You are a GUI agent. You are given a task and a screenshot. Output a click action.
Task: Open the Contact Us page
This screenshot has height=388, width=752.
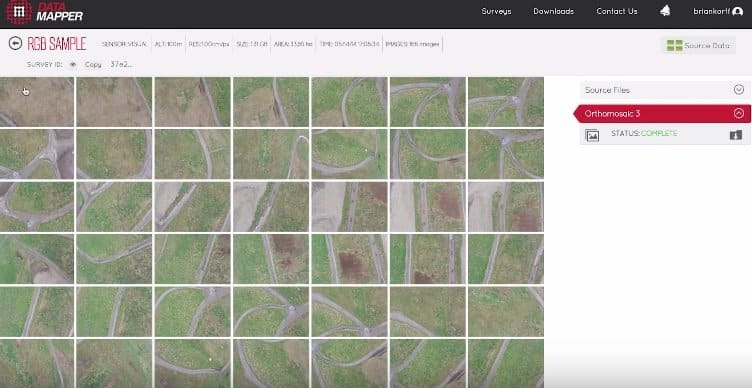coord(617,11)
